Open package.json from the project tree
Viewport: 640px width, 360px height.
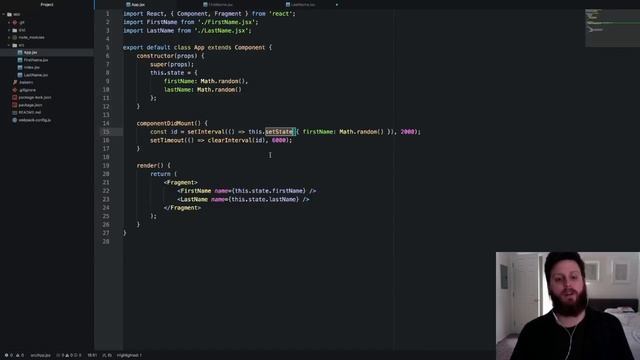[31, 105]
